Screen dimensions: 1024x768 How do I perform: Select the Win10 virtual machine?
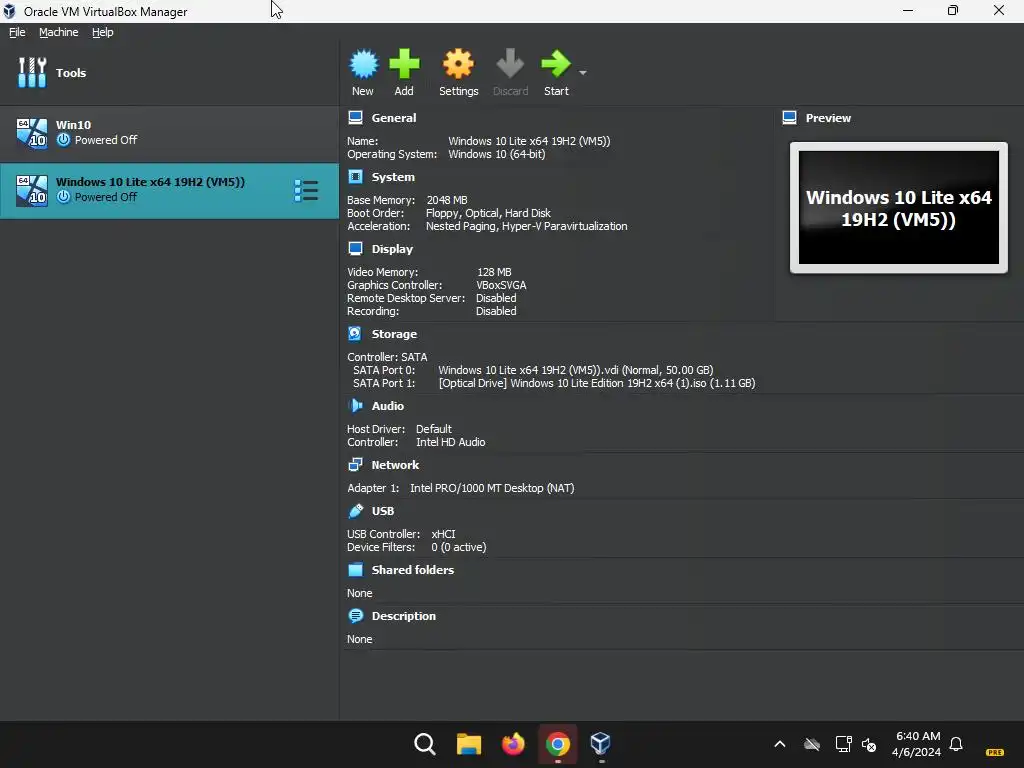pyautogui.click(x=169, y=133)
